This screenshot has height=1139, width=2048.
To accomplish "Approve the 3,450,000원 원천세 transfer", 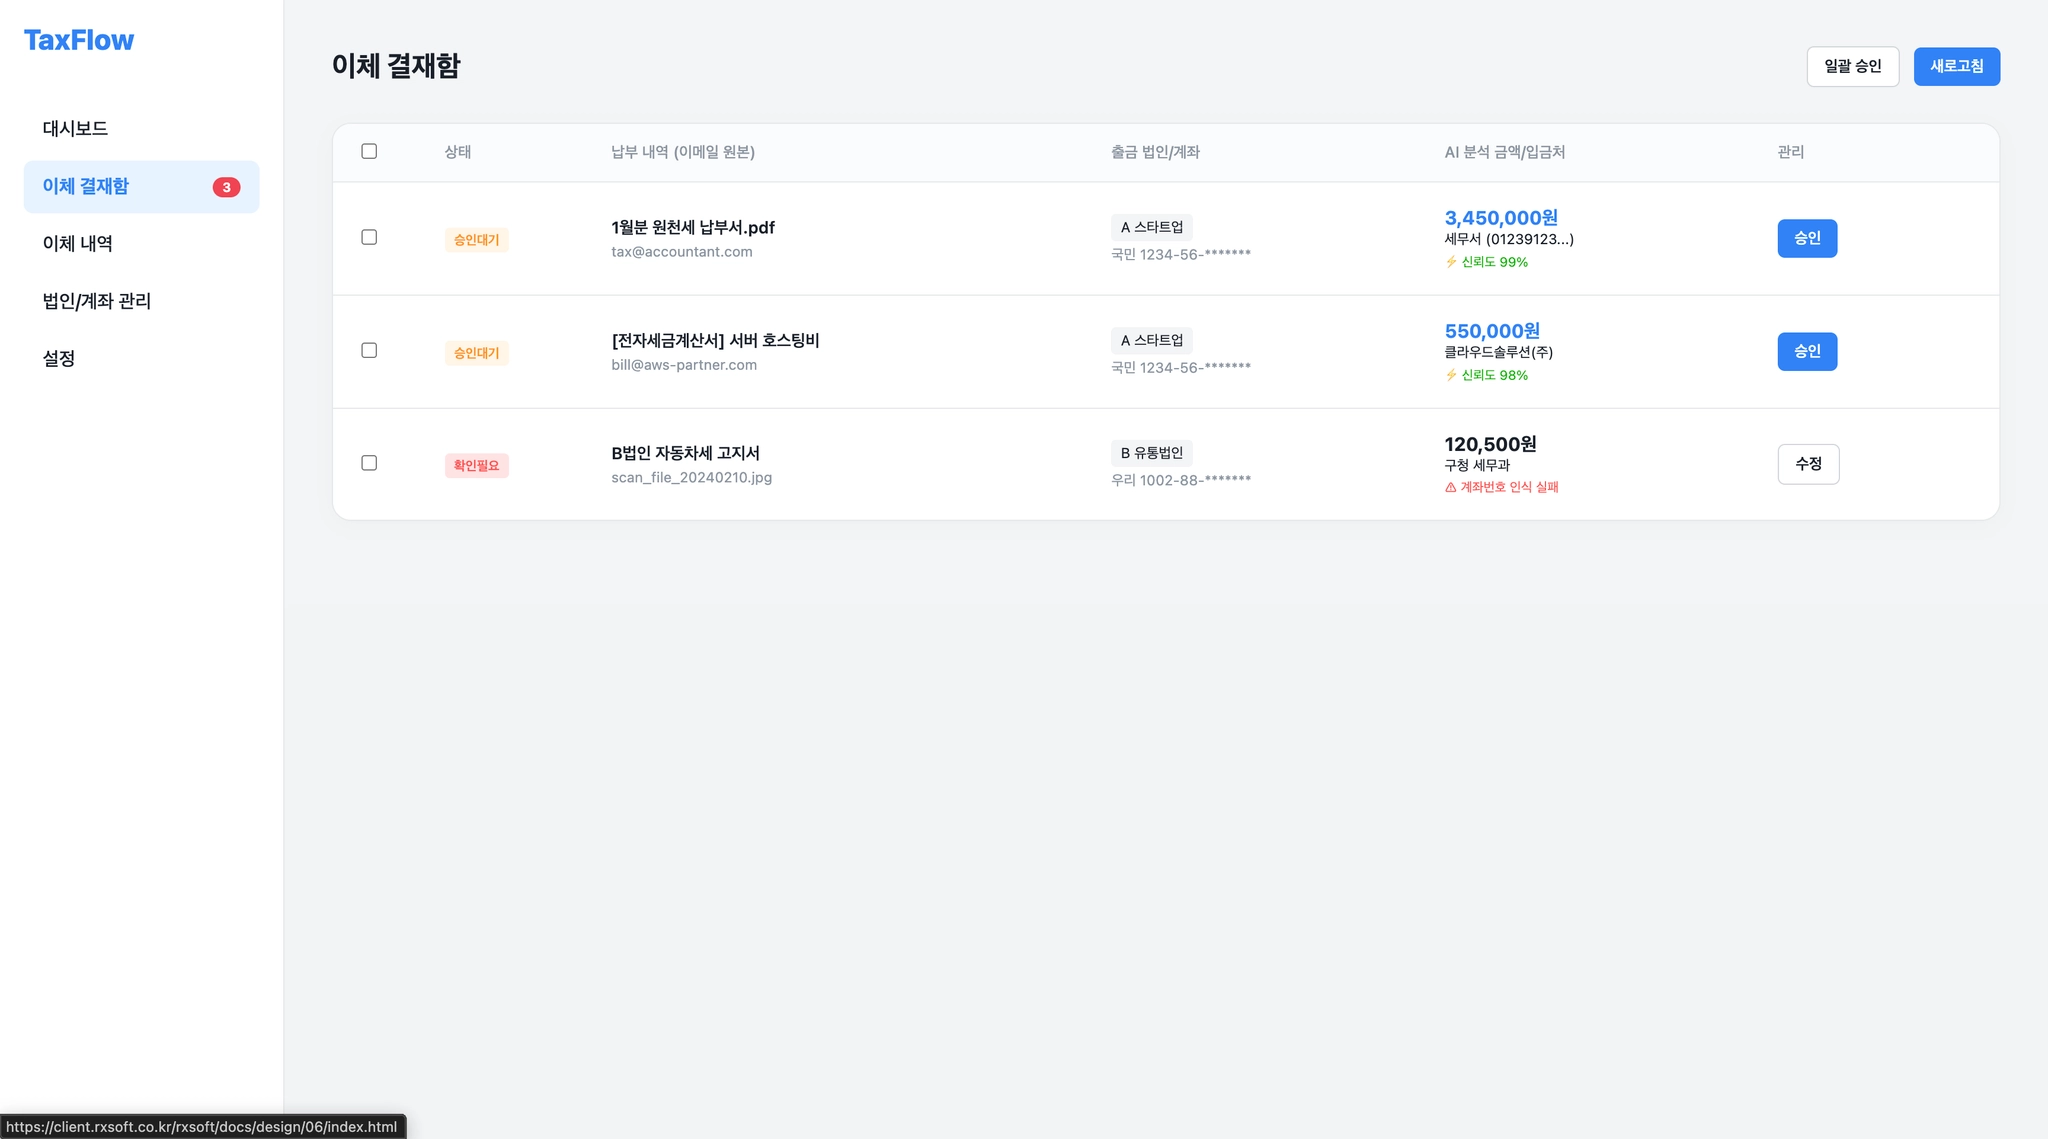I will 1806,238.
